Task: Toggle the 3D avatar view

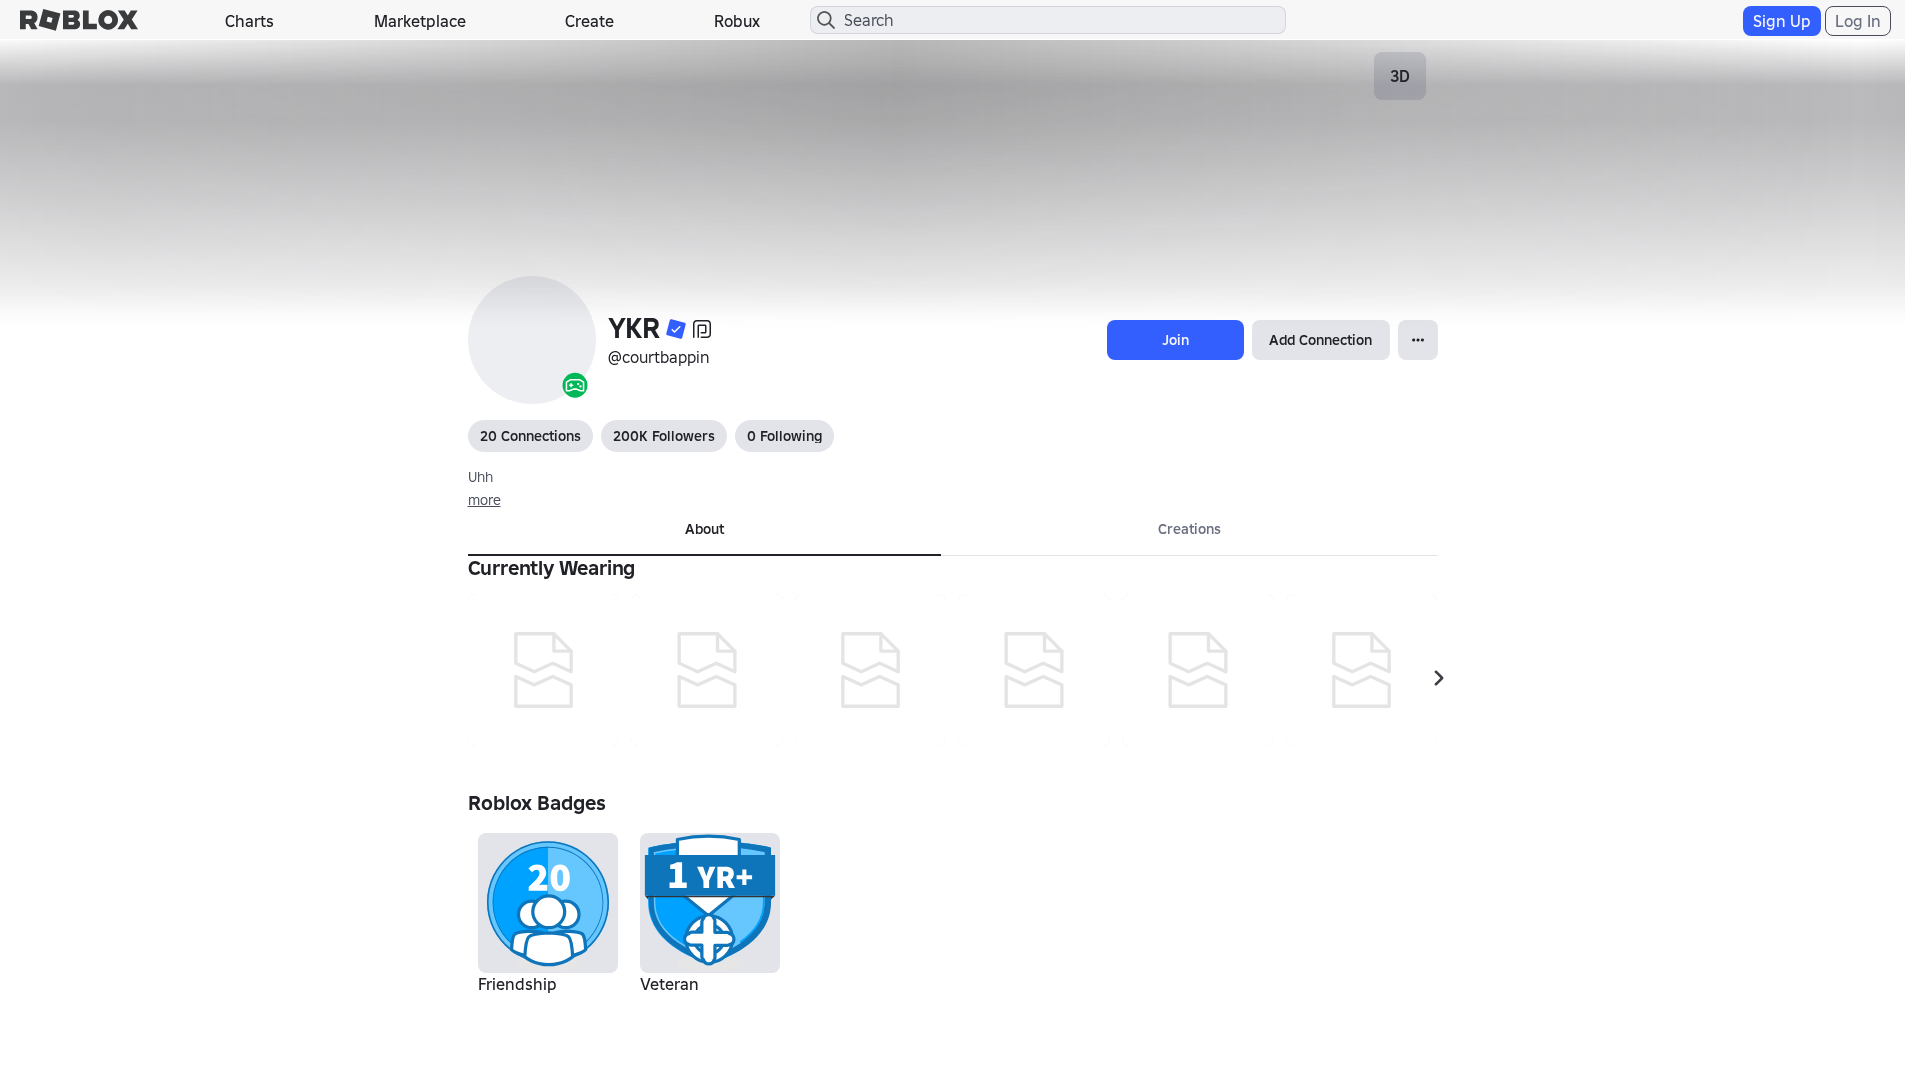Action: pyautogui.click(x=1400, y=76)
